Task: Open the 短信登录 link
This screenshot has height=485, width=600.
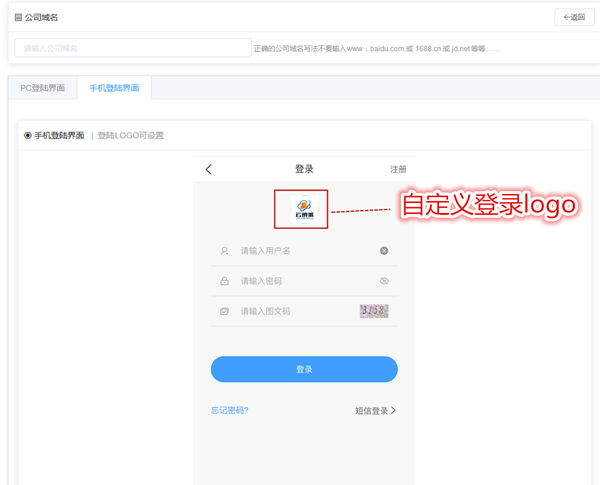Action: click(x=371, y=411)
